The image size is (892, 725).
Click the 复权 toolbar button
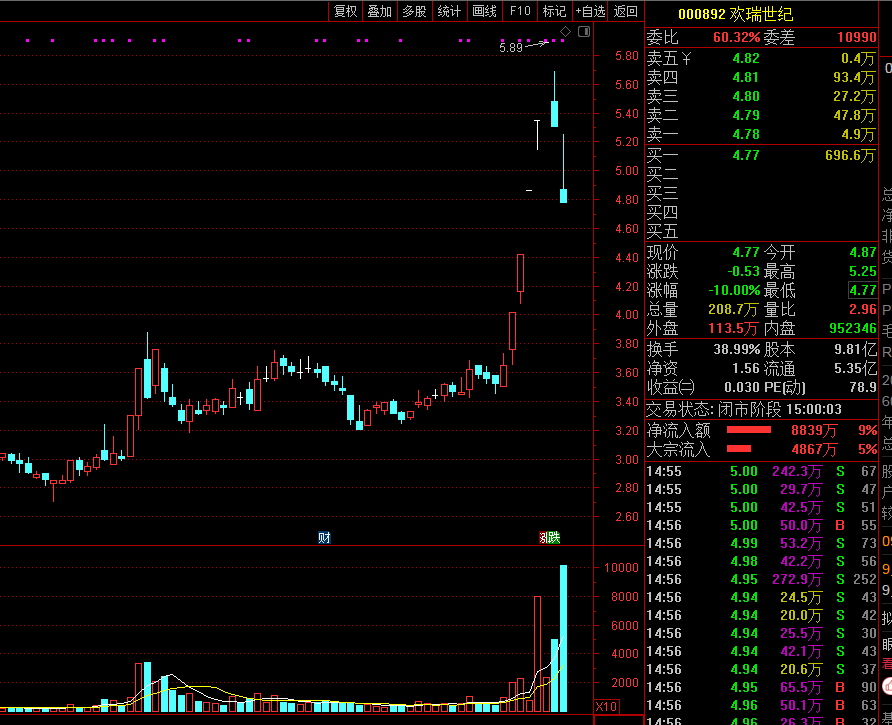pos(345,11)
